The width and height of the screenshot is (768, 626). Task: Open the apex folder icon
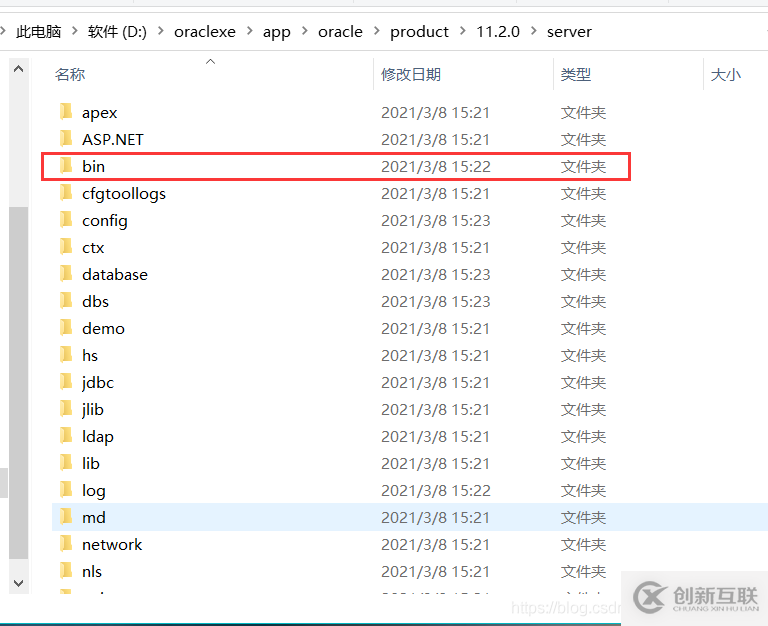tap(66, 112)
